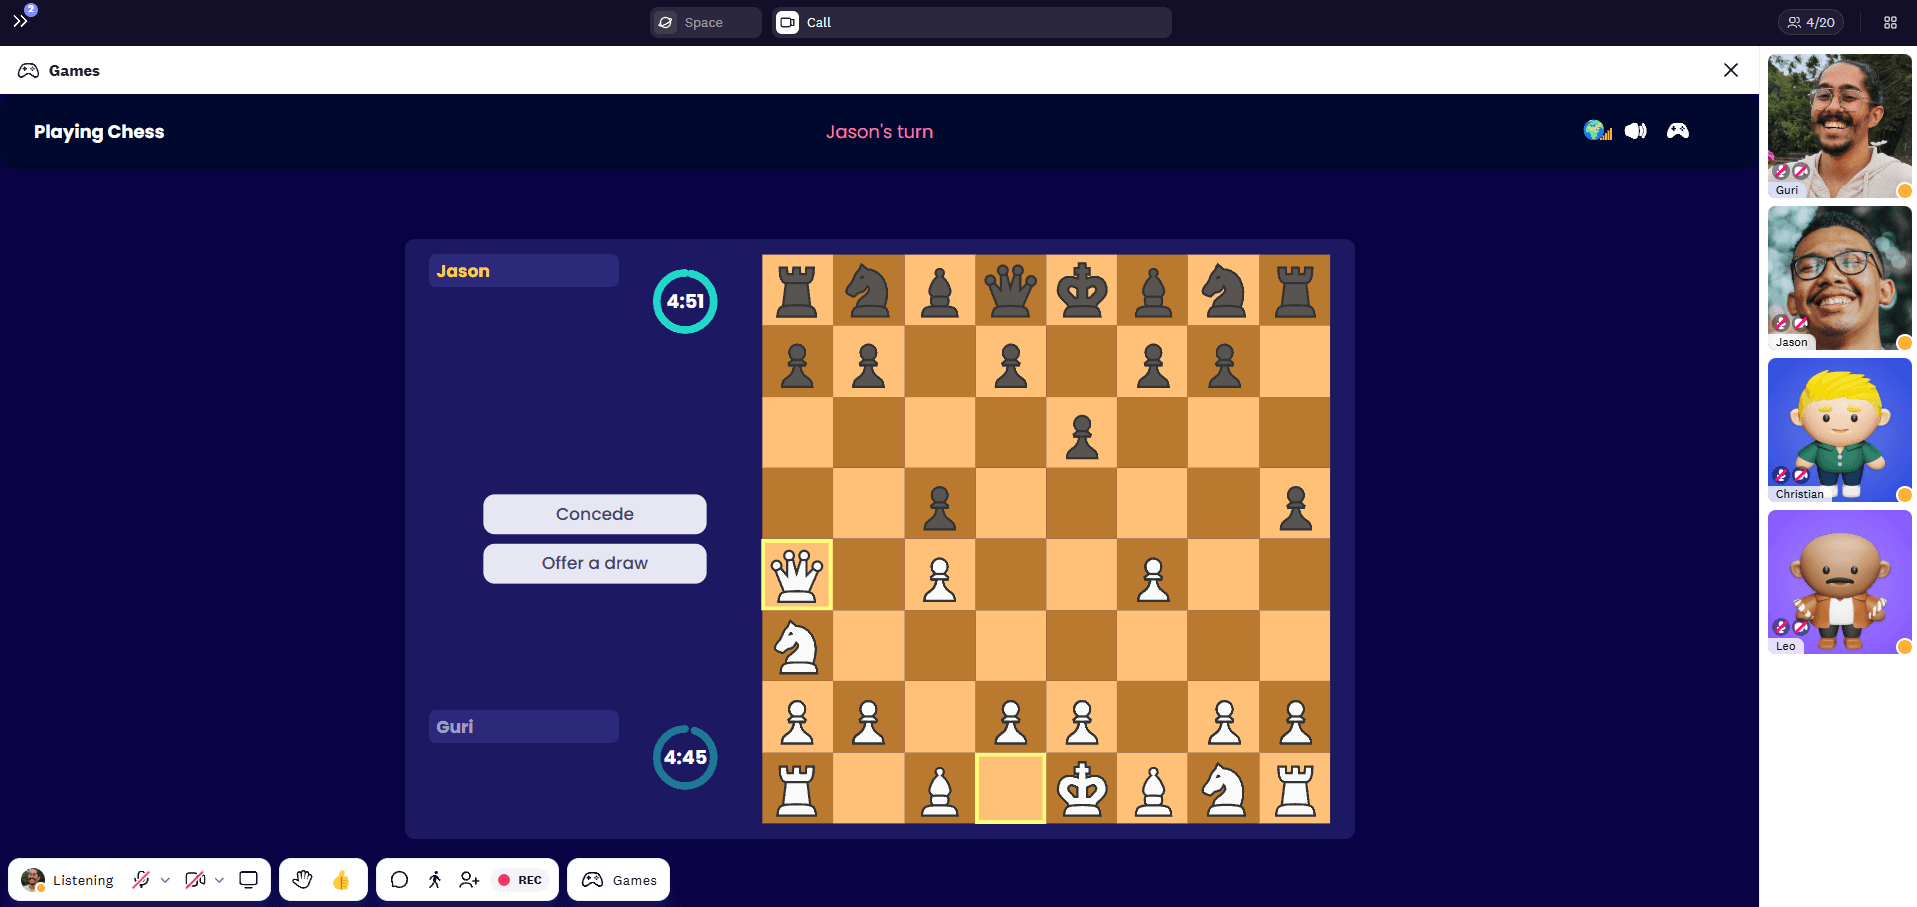Screen dimensions: 1917x907
Task: Click the globe connection status icon
Action: coord(1597,131)
